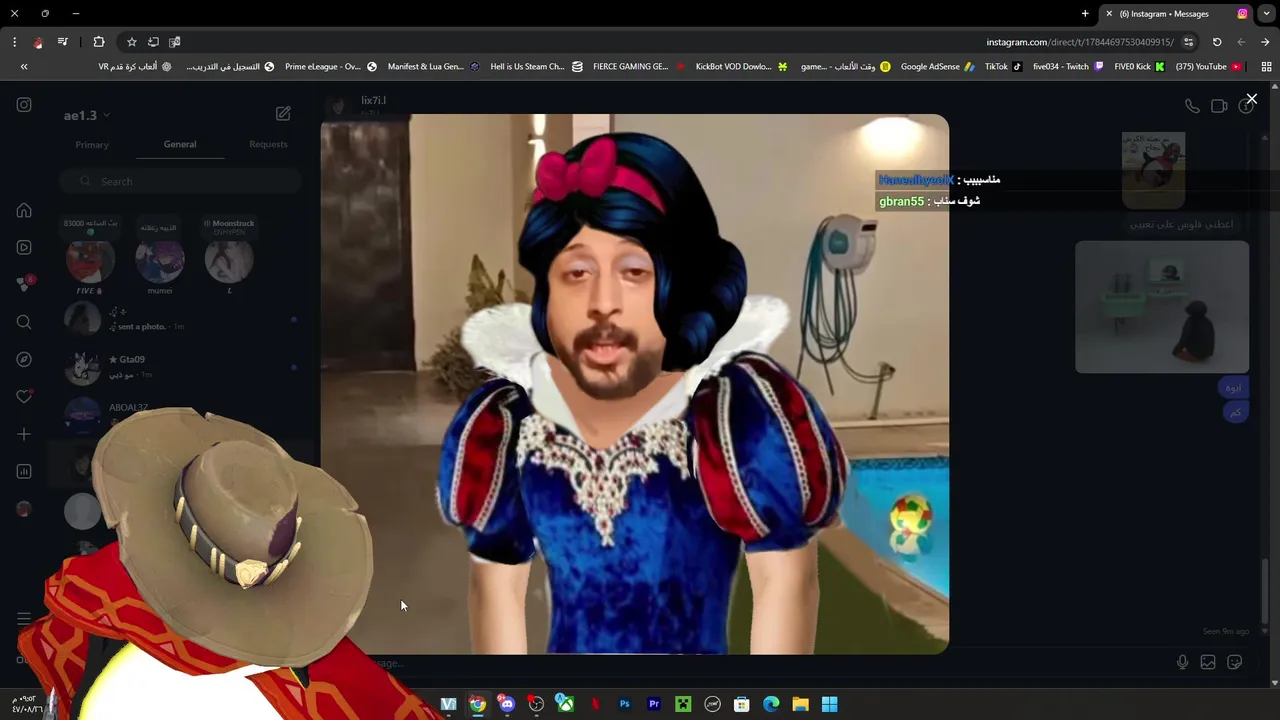
Task: Open the profile avatar in the sidebar
Action: coord(24,509)
